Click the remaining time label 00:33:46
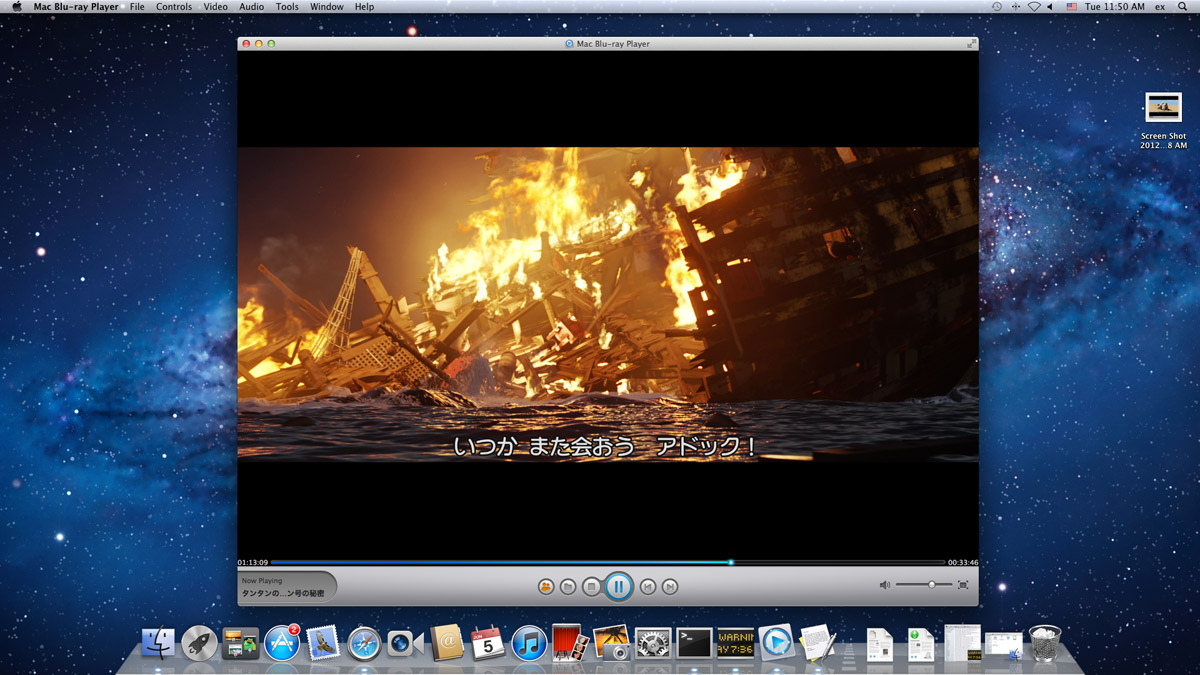 coord(963,563)
